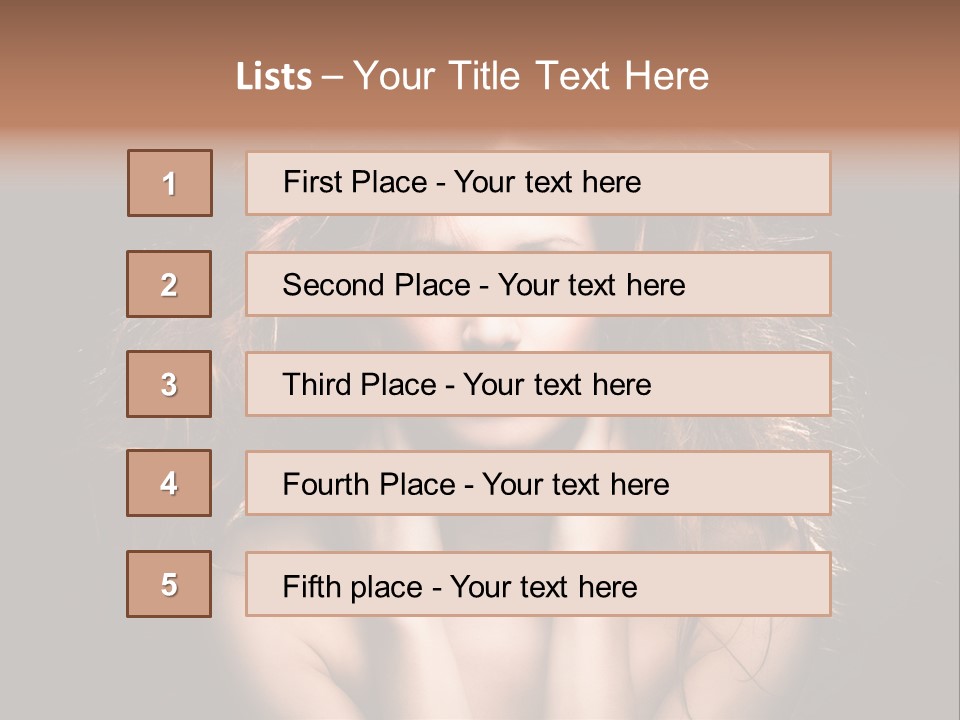Click the dash in the slide title
This screenshot has height=720, width=960.
pos(333,77)
